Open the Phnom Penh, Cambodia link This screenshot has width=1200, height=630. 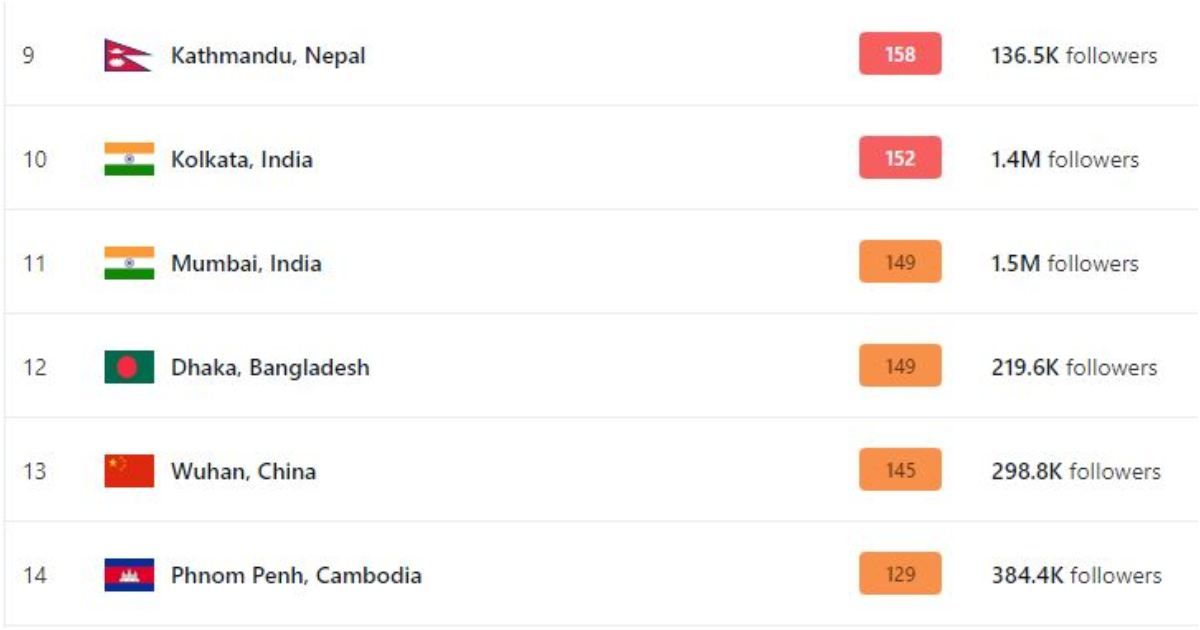click(x=296, y=576)
